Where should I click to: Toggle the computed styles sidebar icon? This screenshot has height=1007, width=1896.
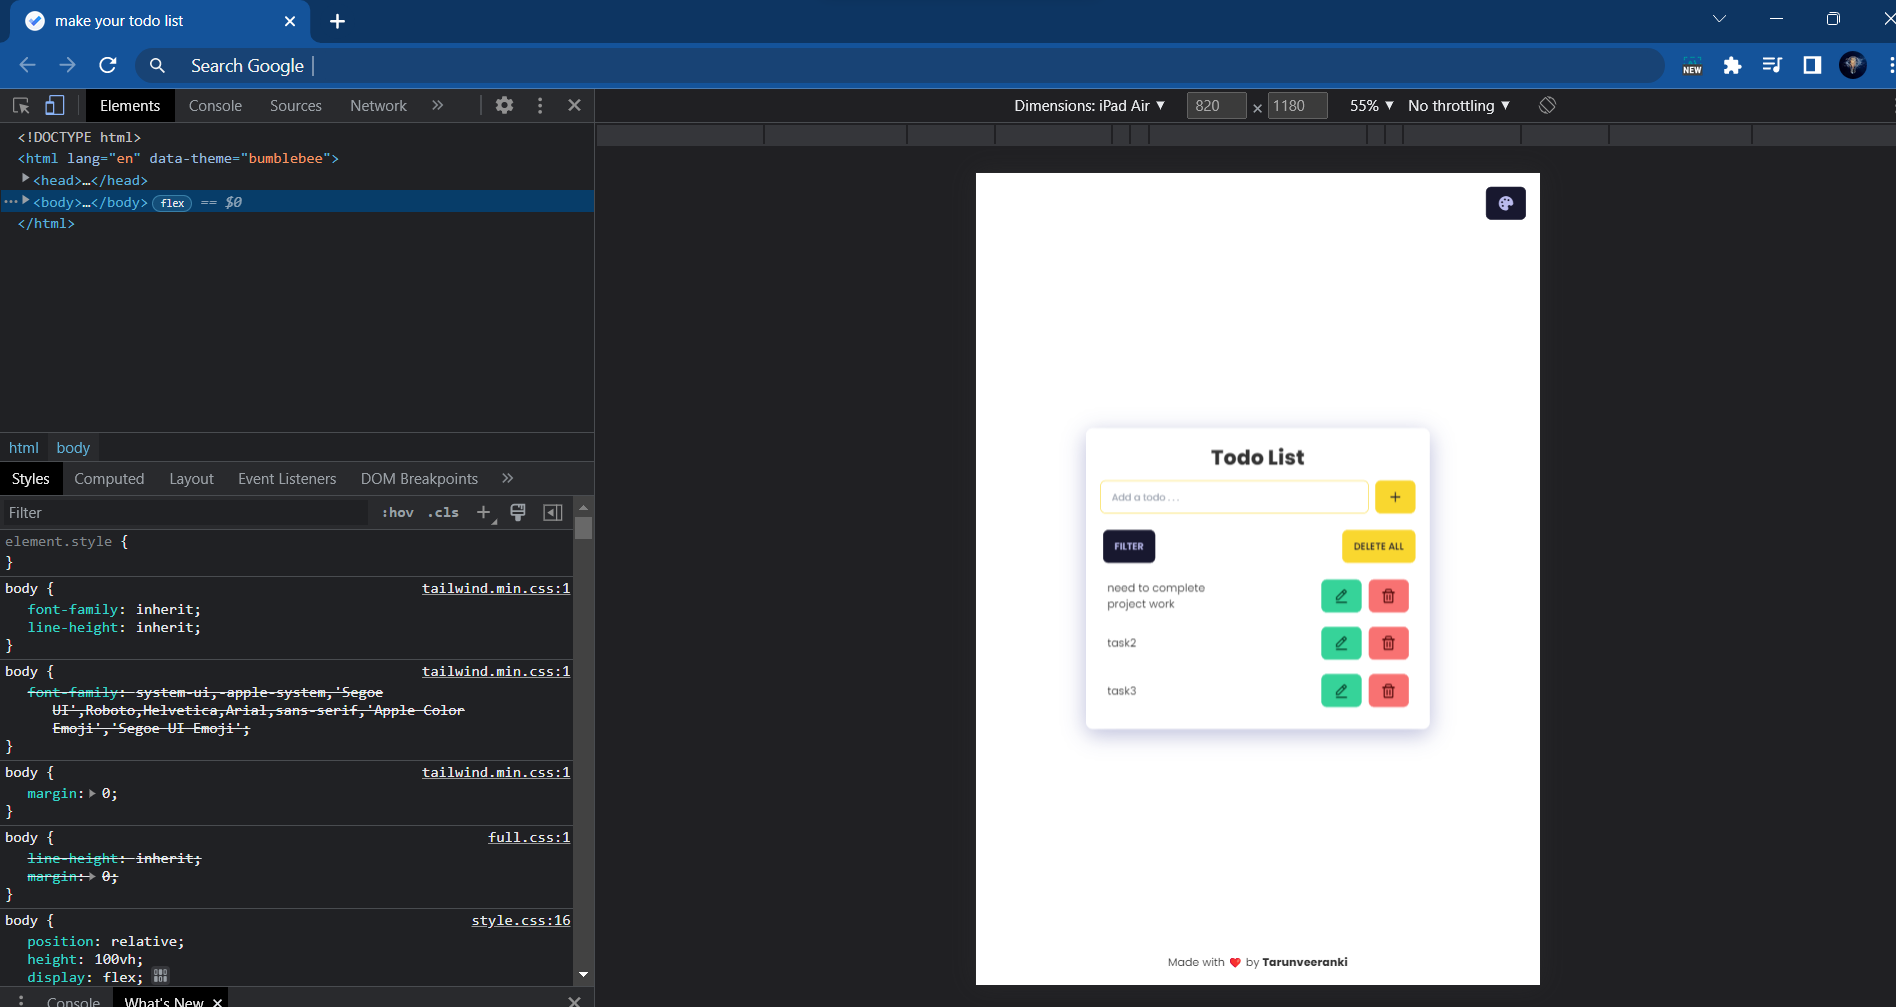click(552, 513)
